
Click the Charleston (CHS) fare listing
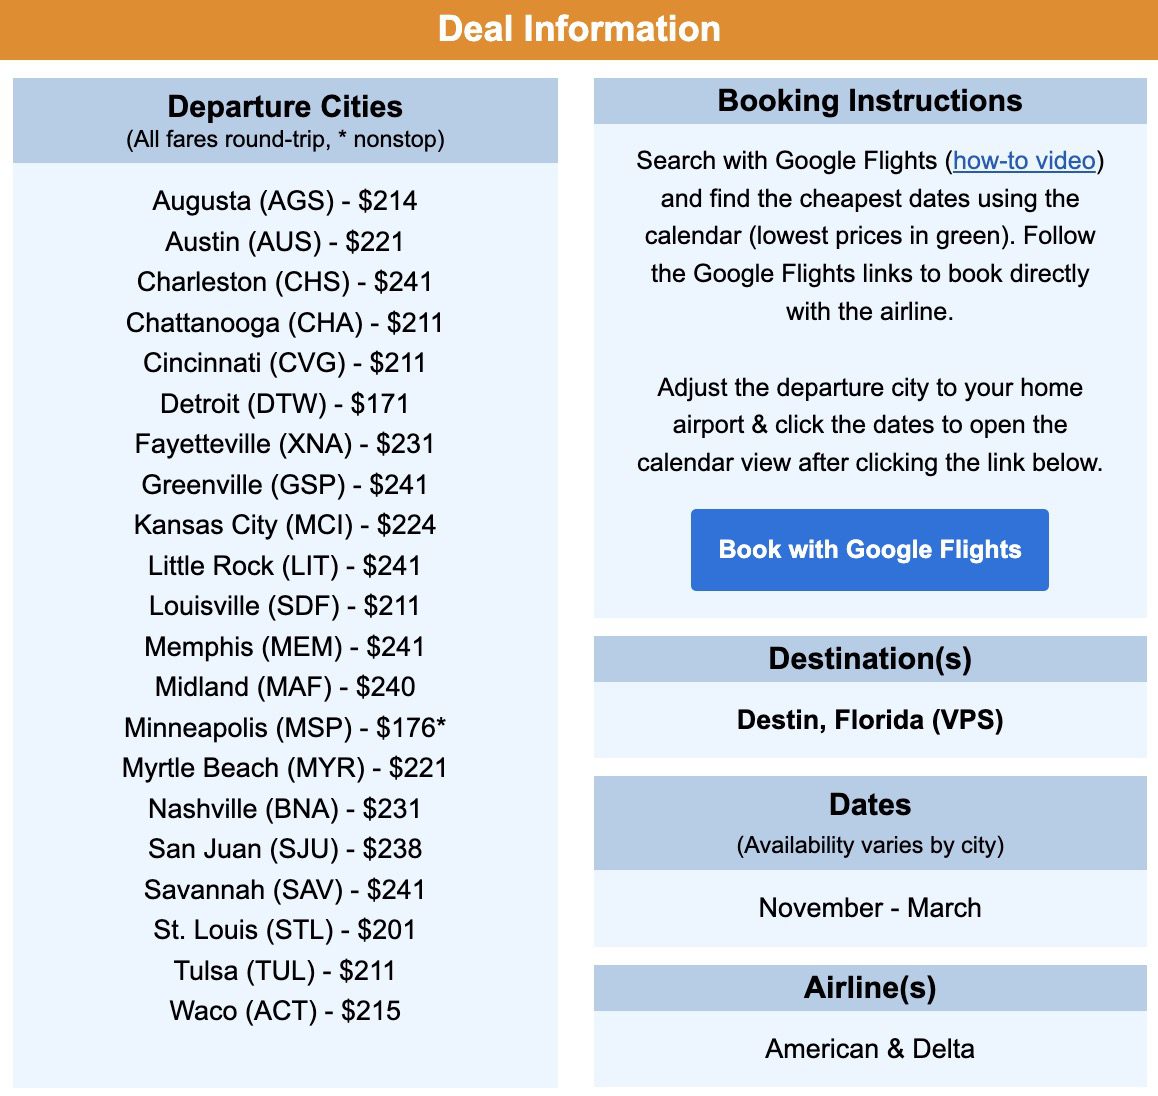point(285,282)
